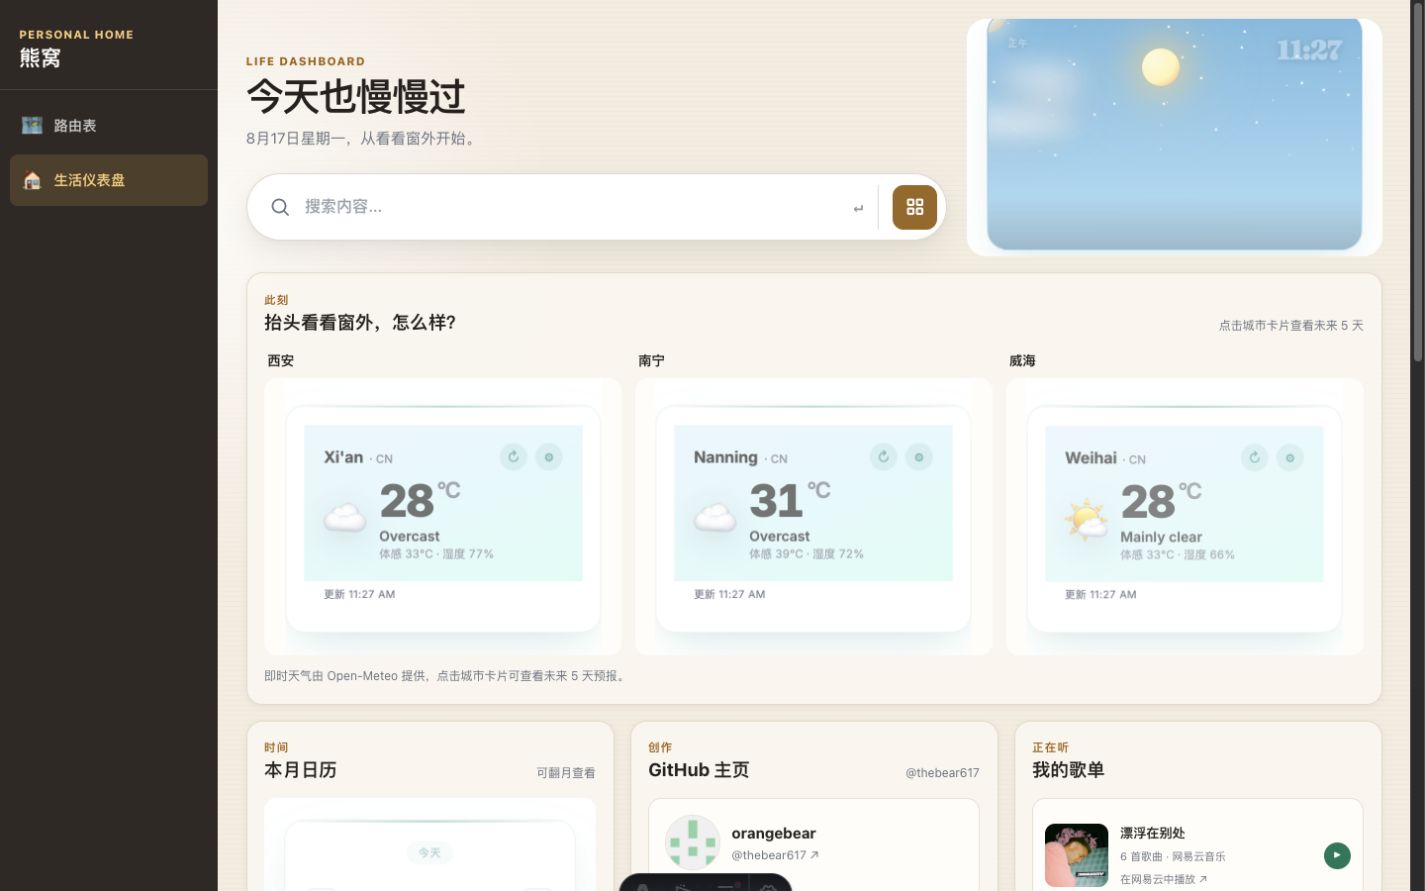Image resolution: width=1425 pixels, height=891 pixels.
Task: Open 在网易云中播放 link
Action: [x=1163, y=879]
